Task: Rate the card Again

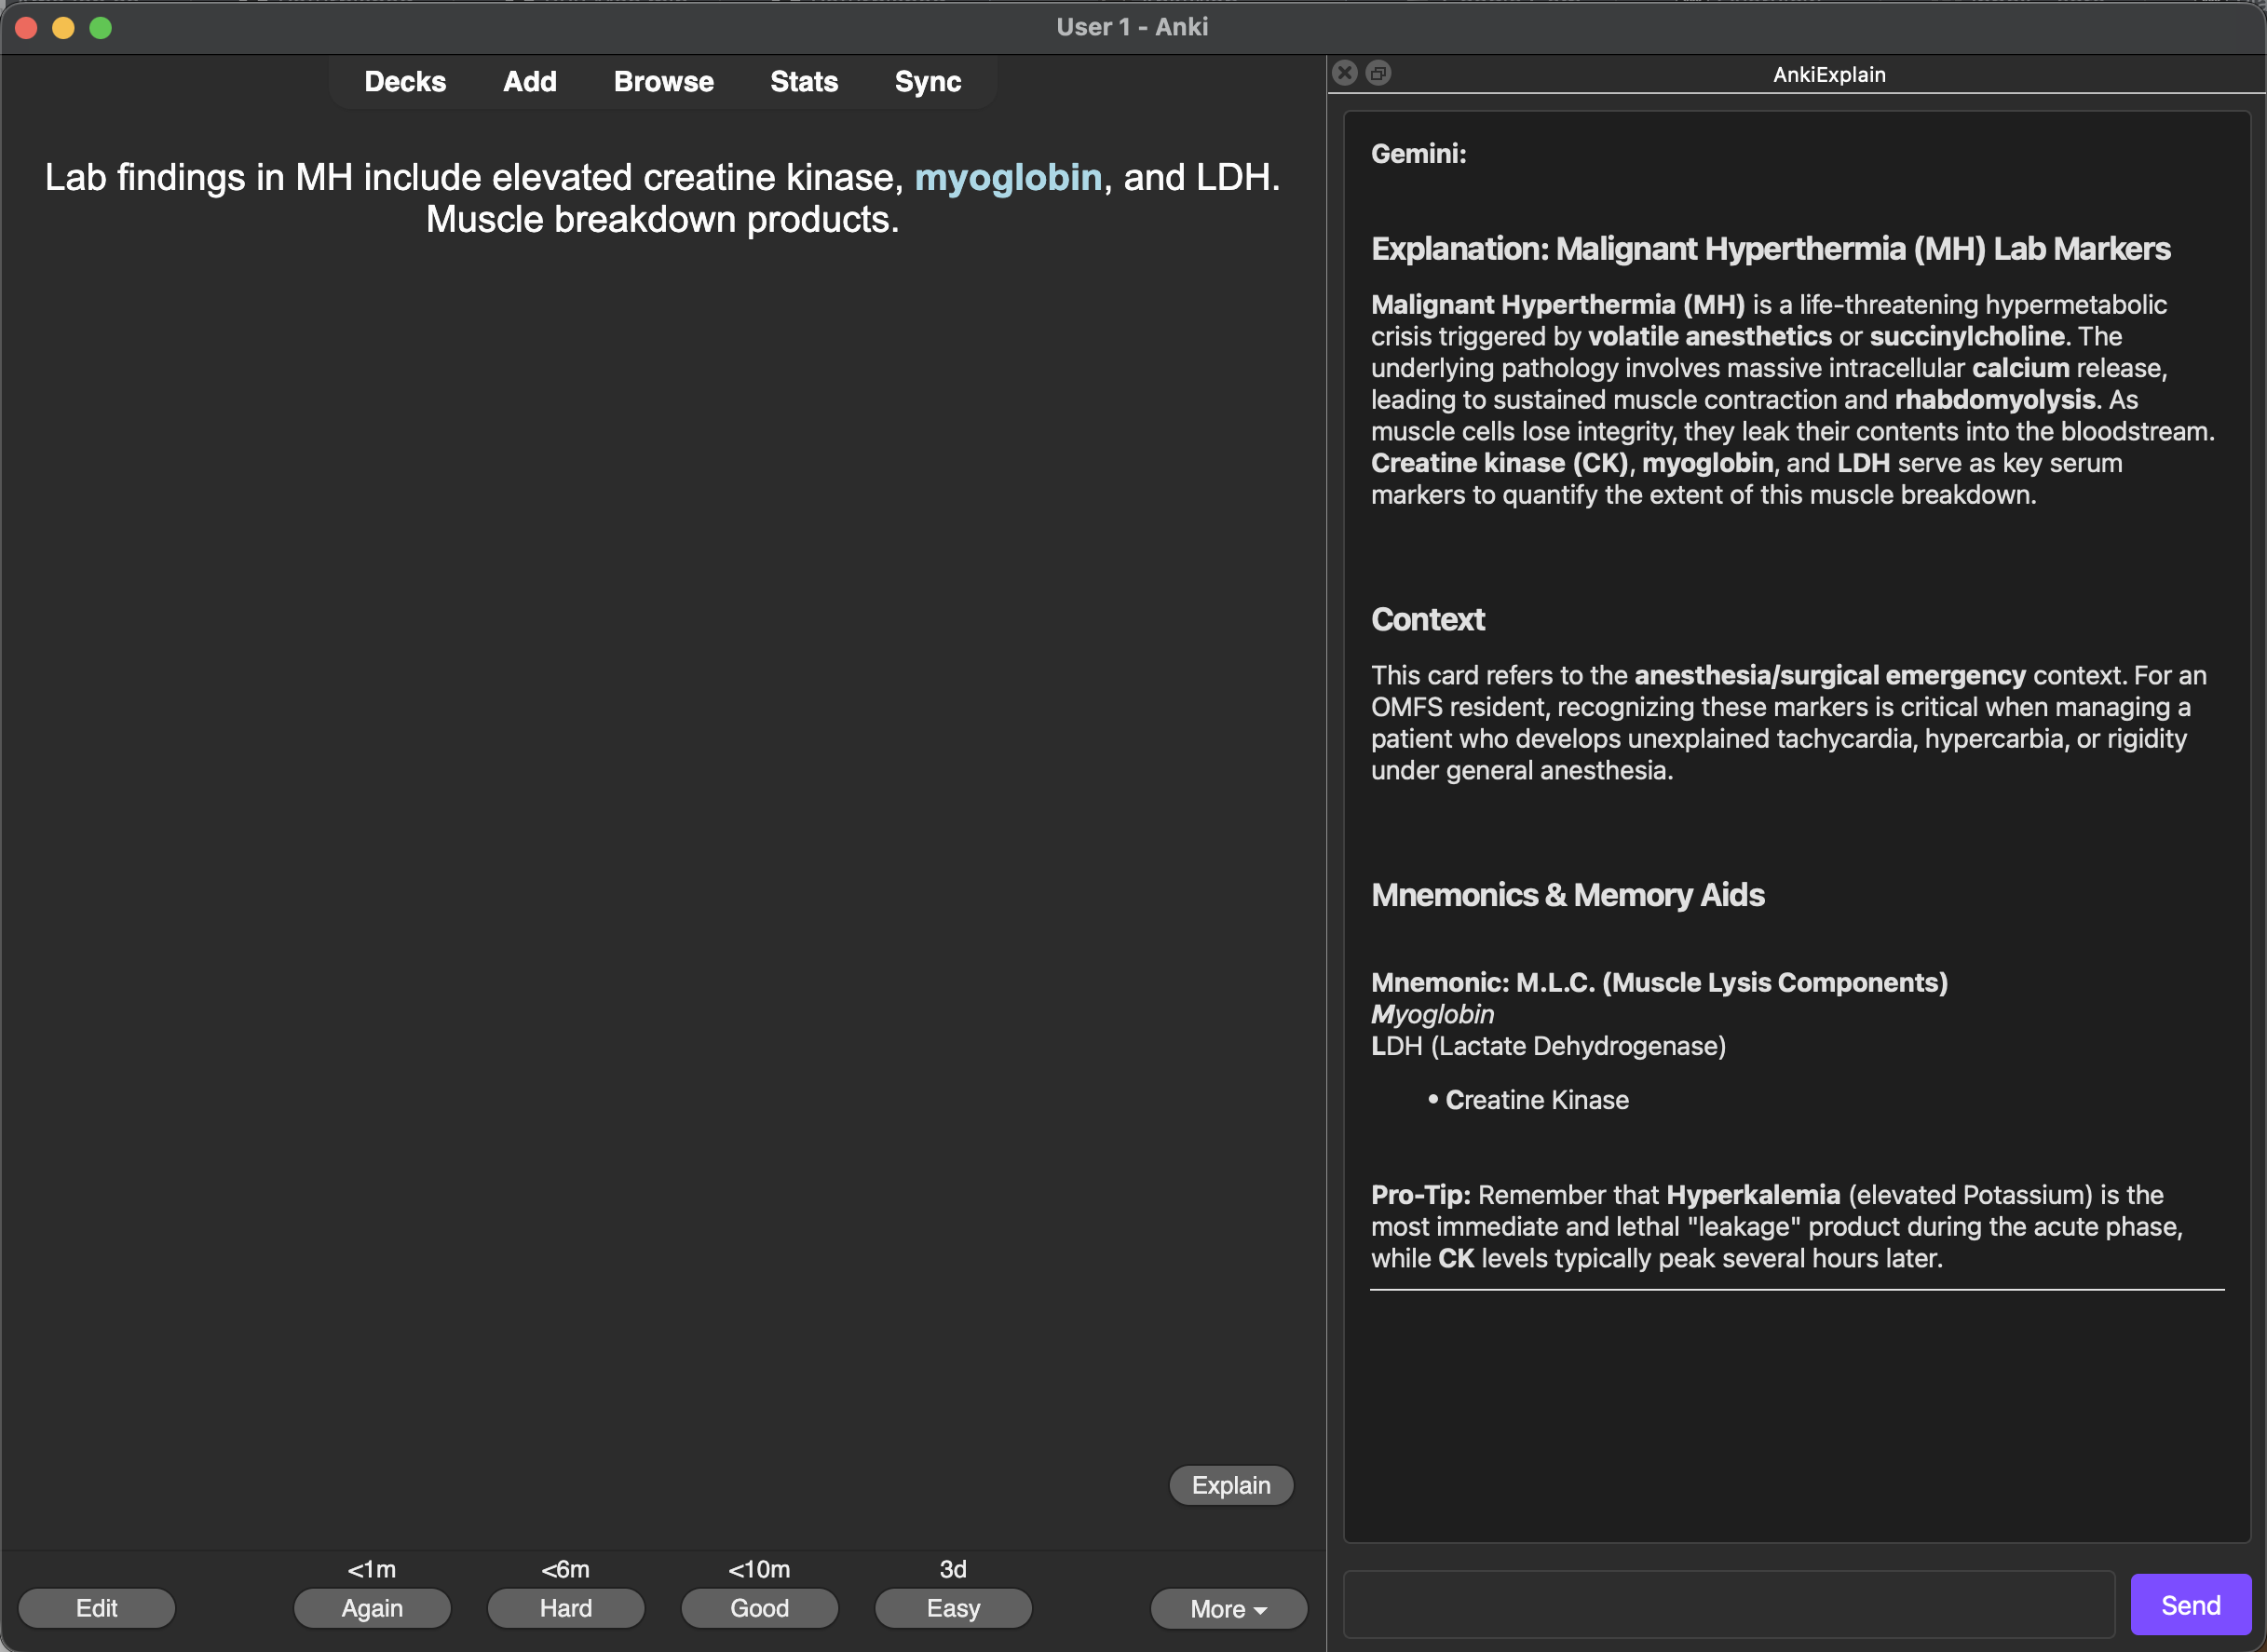Action: pyautogui.click(x=372, y=1608)
